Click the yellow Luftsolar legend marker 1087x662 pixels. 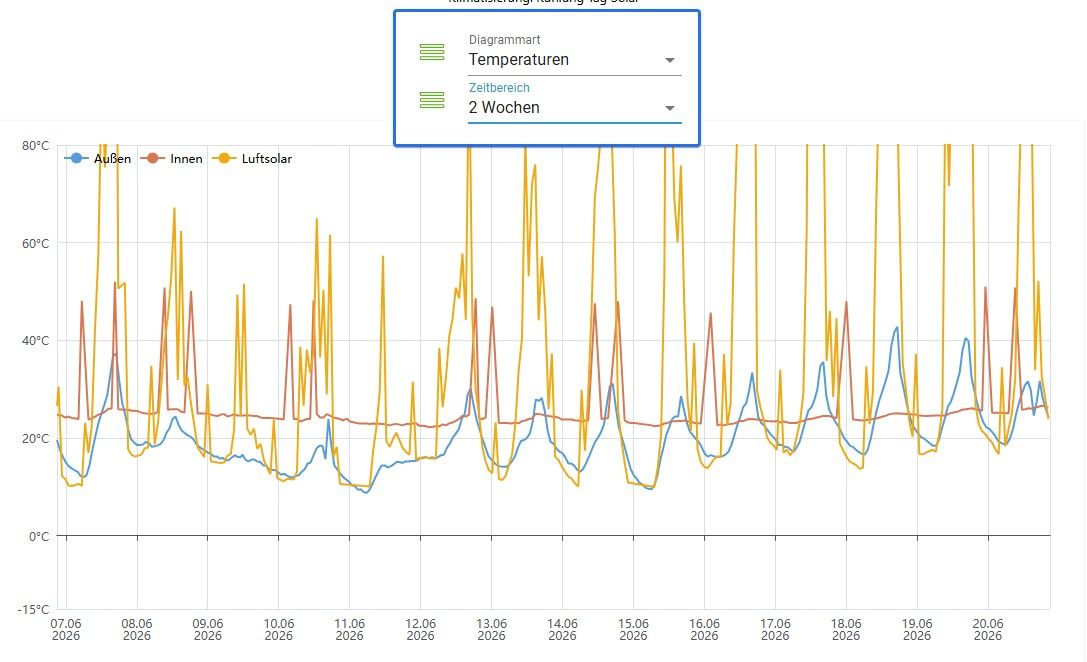coord(225,159)
